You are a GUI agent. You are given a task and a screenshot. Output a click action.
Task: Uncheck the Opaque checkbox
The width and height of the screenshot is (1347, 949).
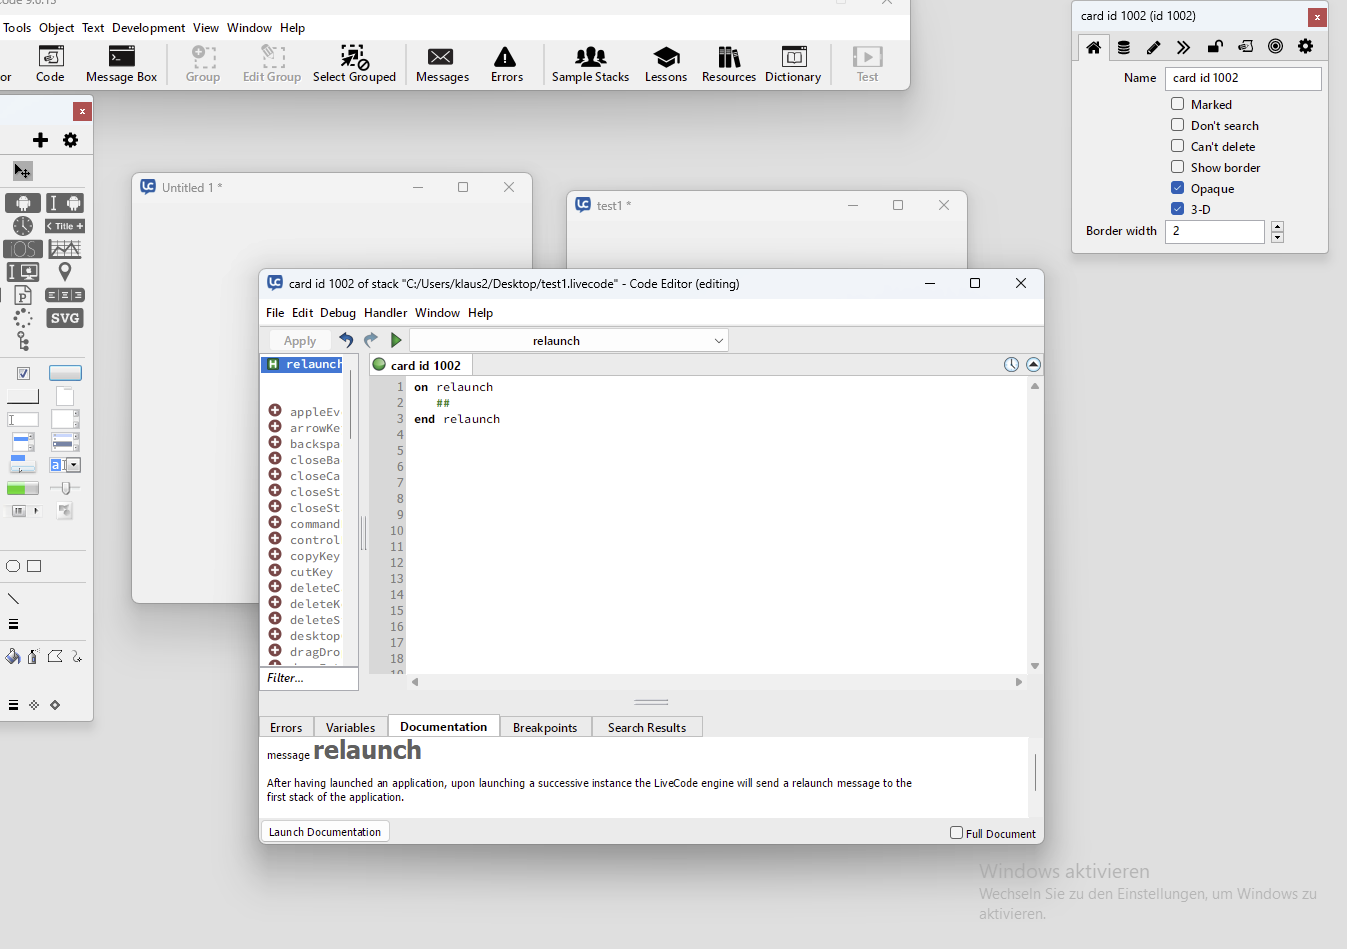[x=1178, y=188]
